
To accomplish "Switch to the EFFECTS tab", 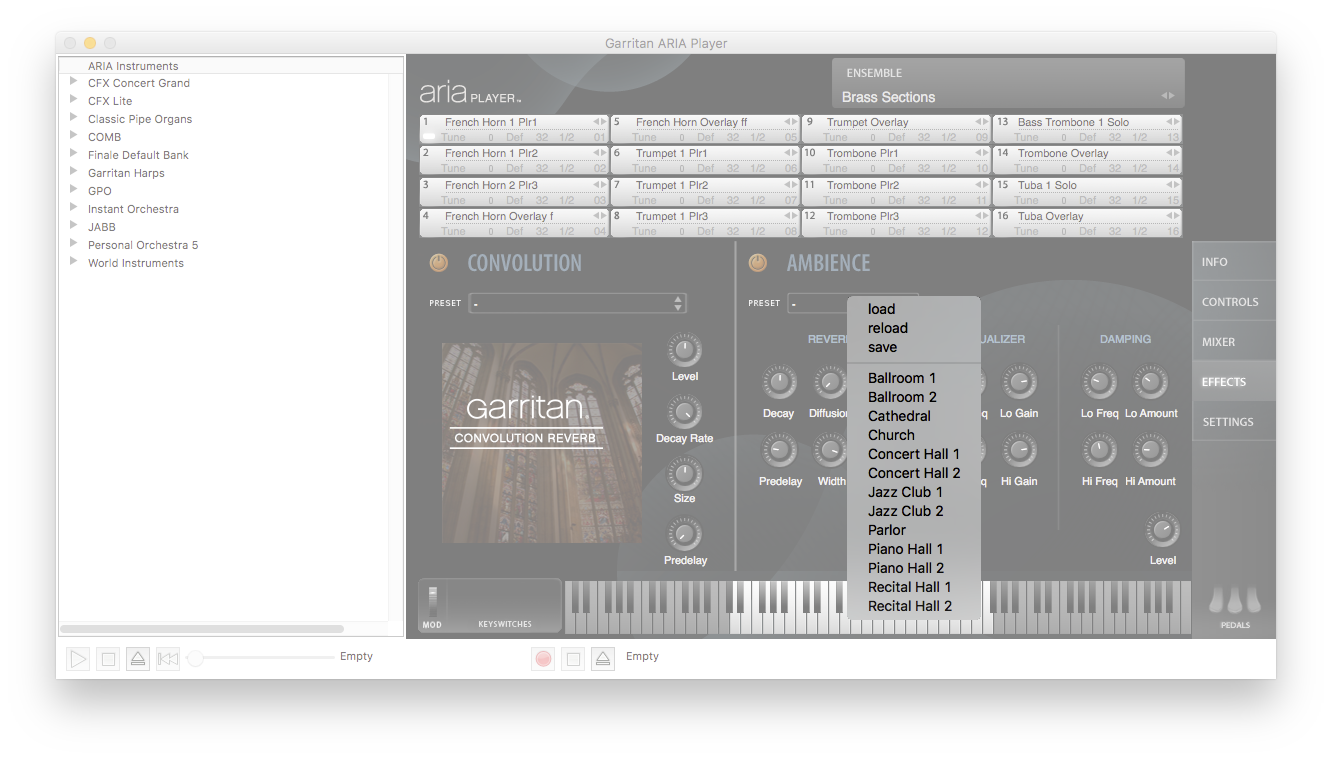I will (x=1234, y=382).
